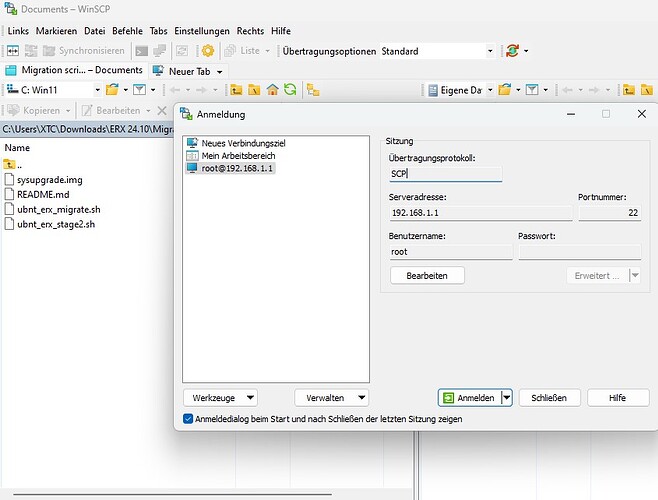Click the Serveradresse input field
The width and height of the screenshot is (658, 500).
pos(466,213)
